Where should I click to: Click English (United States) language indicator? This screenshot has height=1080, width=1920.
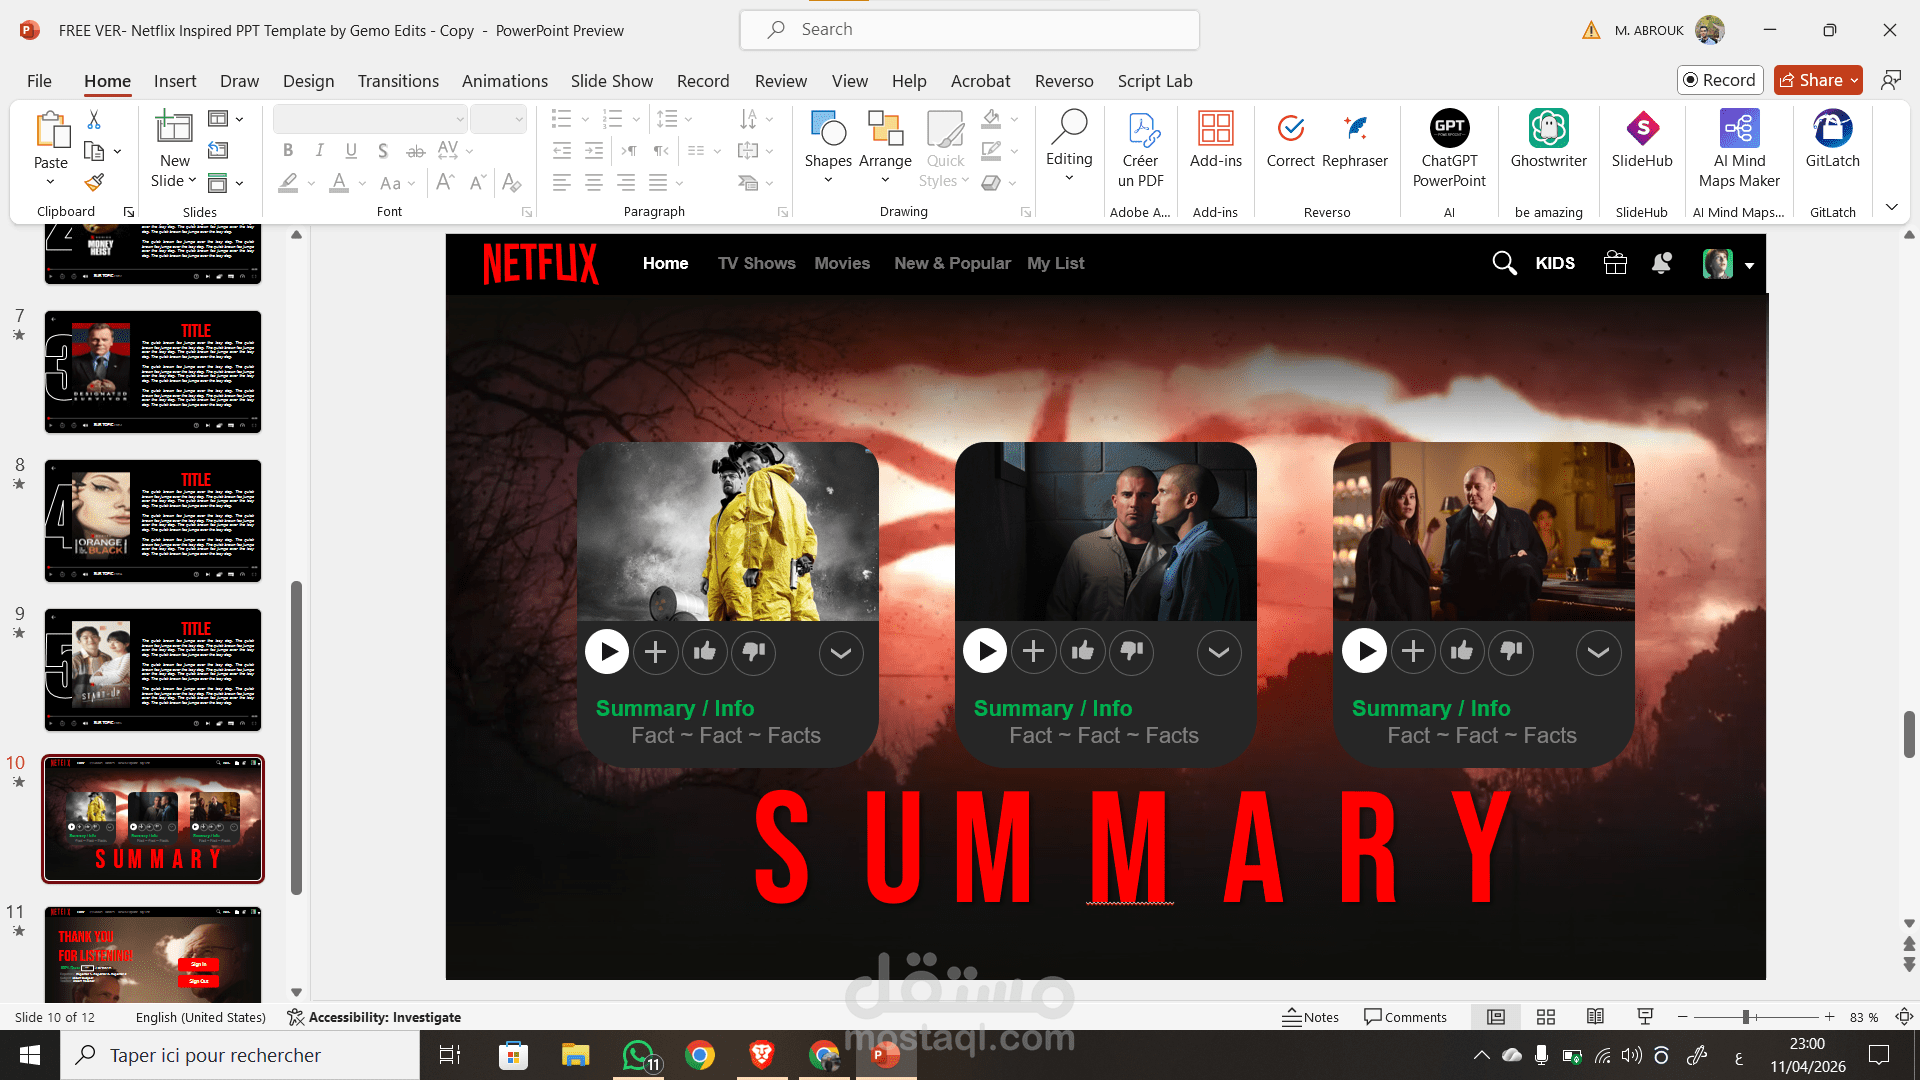click(201, 1017)
